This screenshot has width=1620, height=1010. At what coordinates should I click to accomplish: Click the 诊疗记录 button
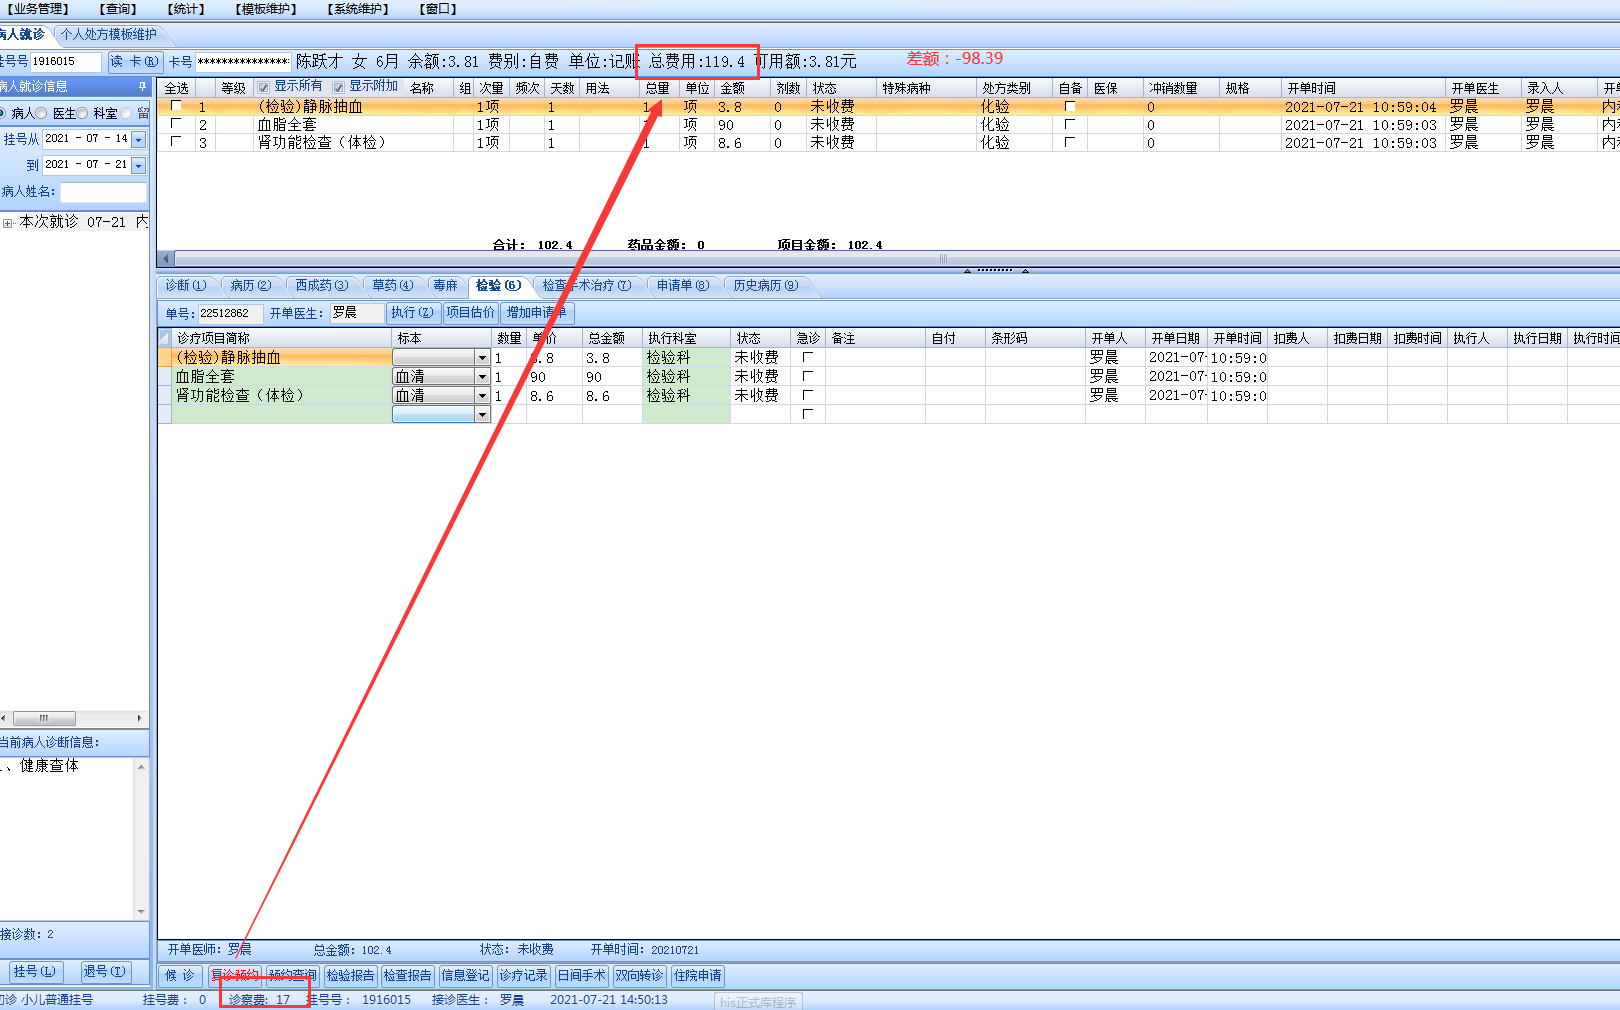[x=524, y=976]
